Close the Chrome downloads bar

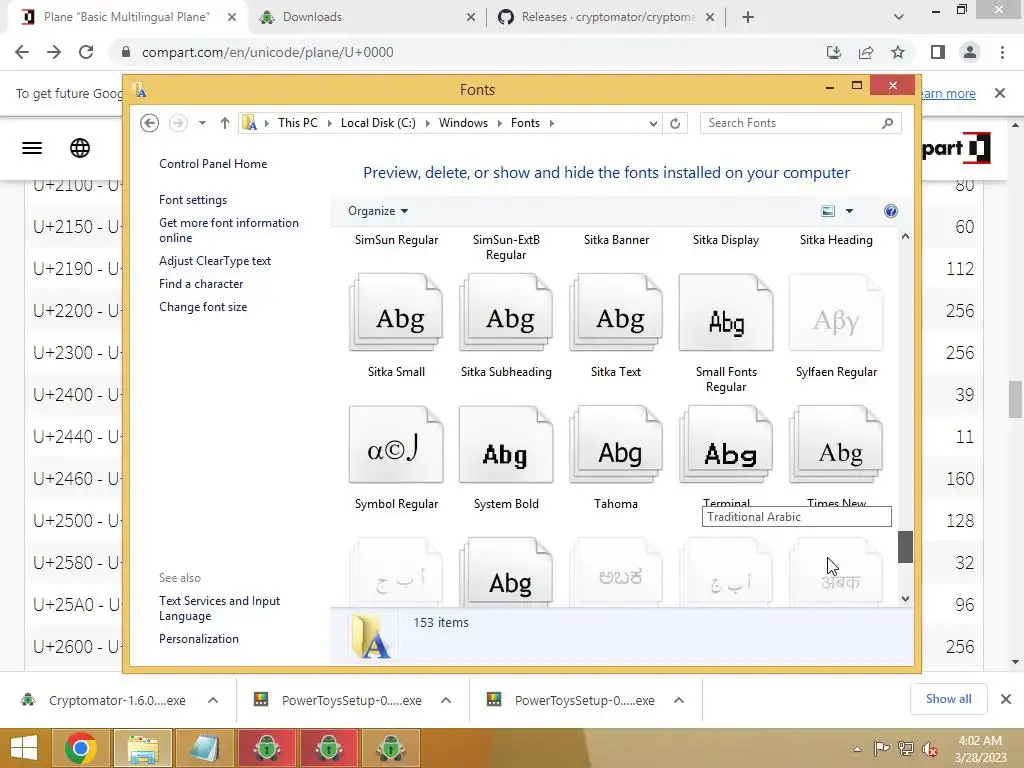(x=1006, y=699)
